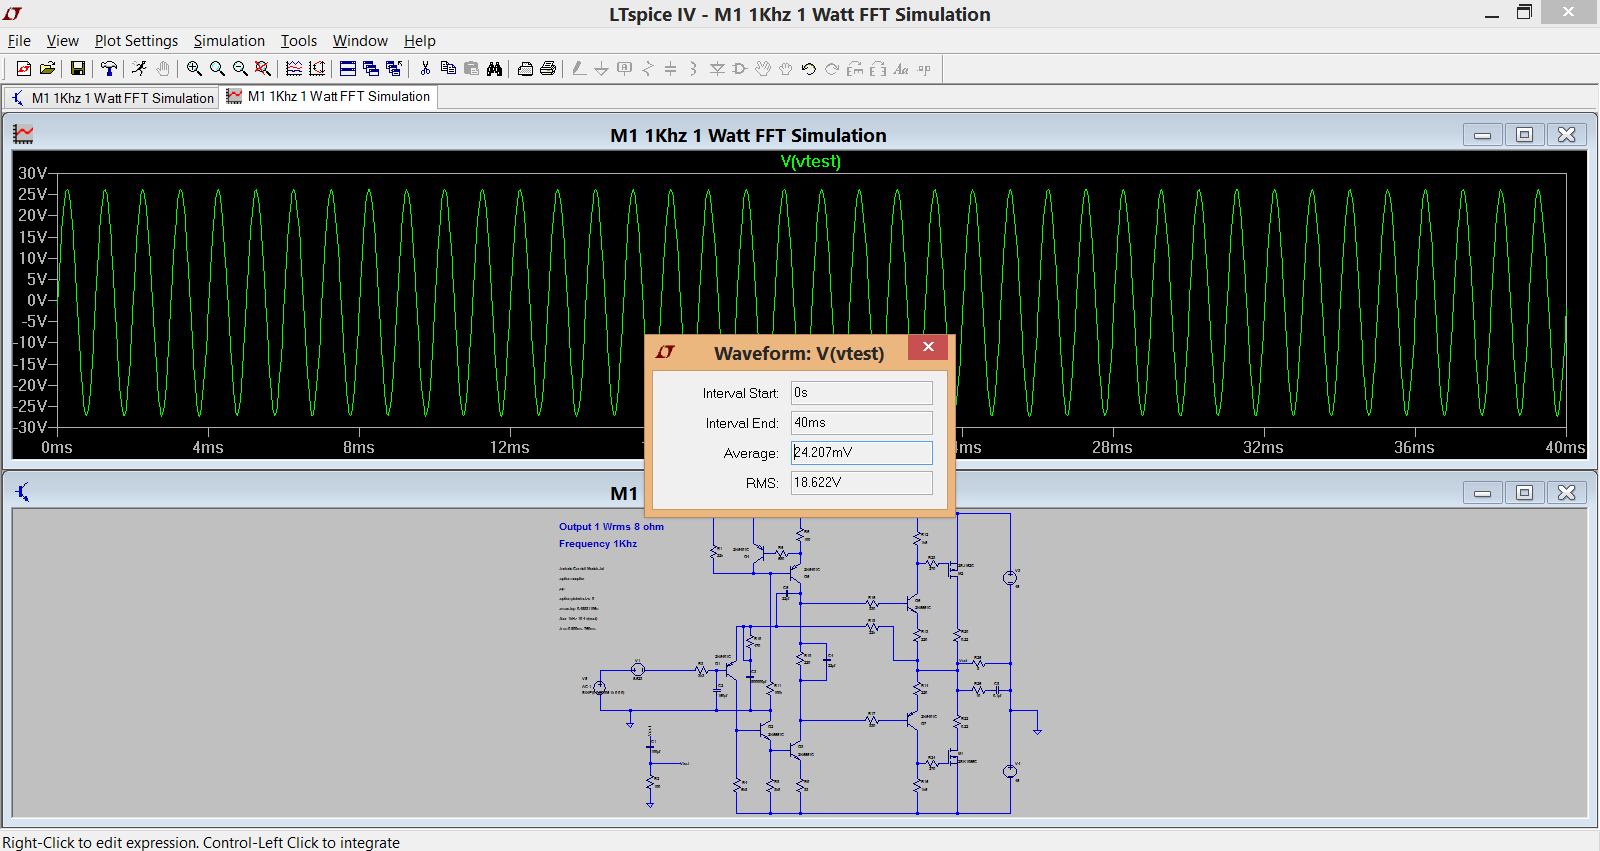Select the Drag hand tool
Viewport: 1600px width, 851px height.
(x=786, y=69)
